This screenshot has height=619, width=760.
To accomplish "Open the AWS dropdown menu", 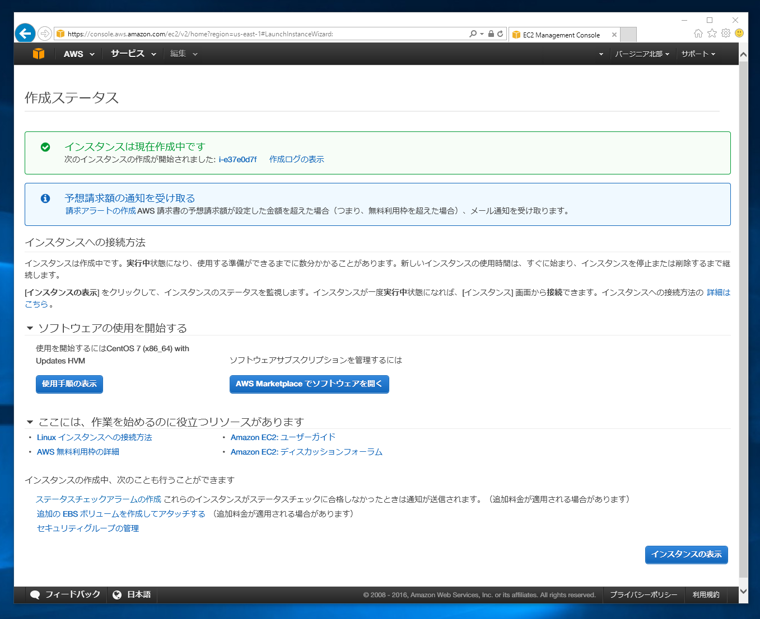I will coord(79,54).
